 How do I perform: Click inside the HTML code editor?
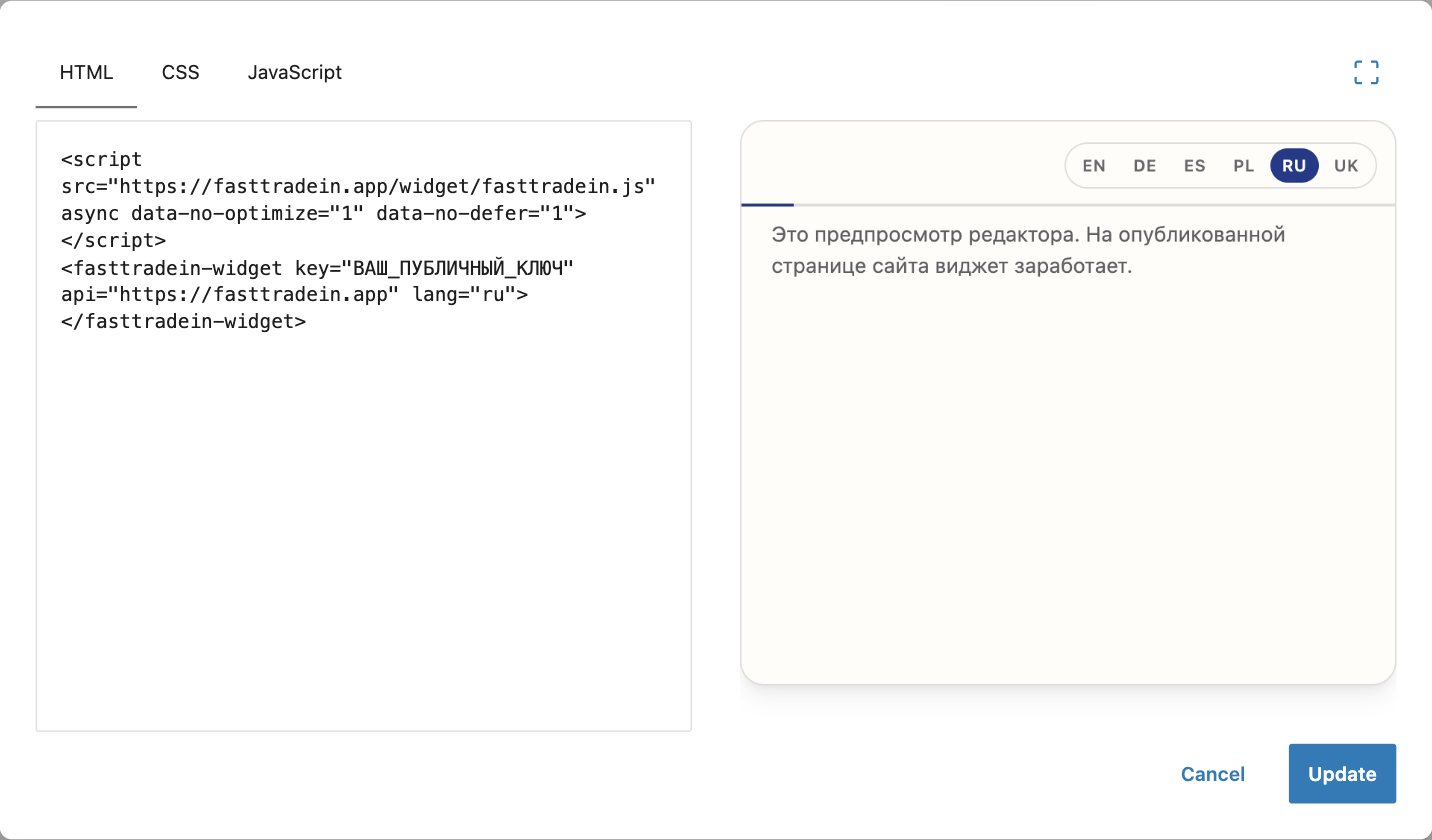tap(364, 426)
